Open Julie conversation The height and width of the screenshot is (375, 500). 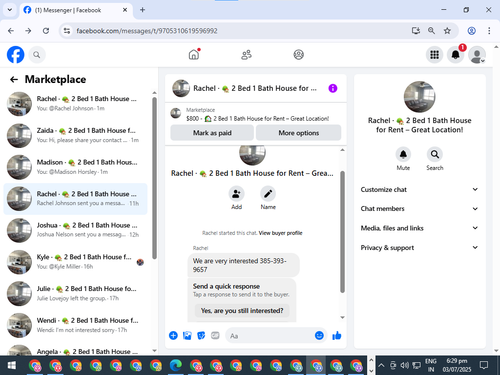pyautogui.click(x=75, y=293)
